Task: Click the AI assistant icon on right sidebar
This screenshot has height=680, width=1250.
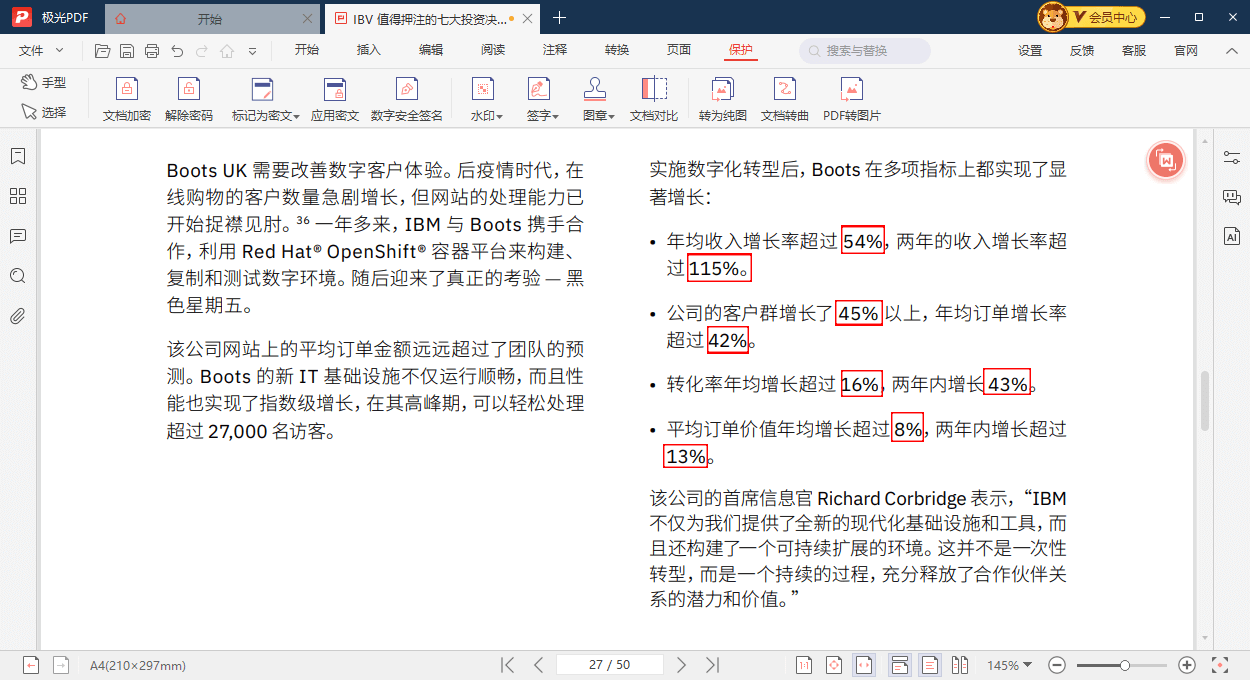Action: pyautogui.click(x=1232, y=237)
